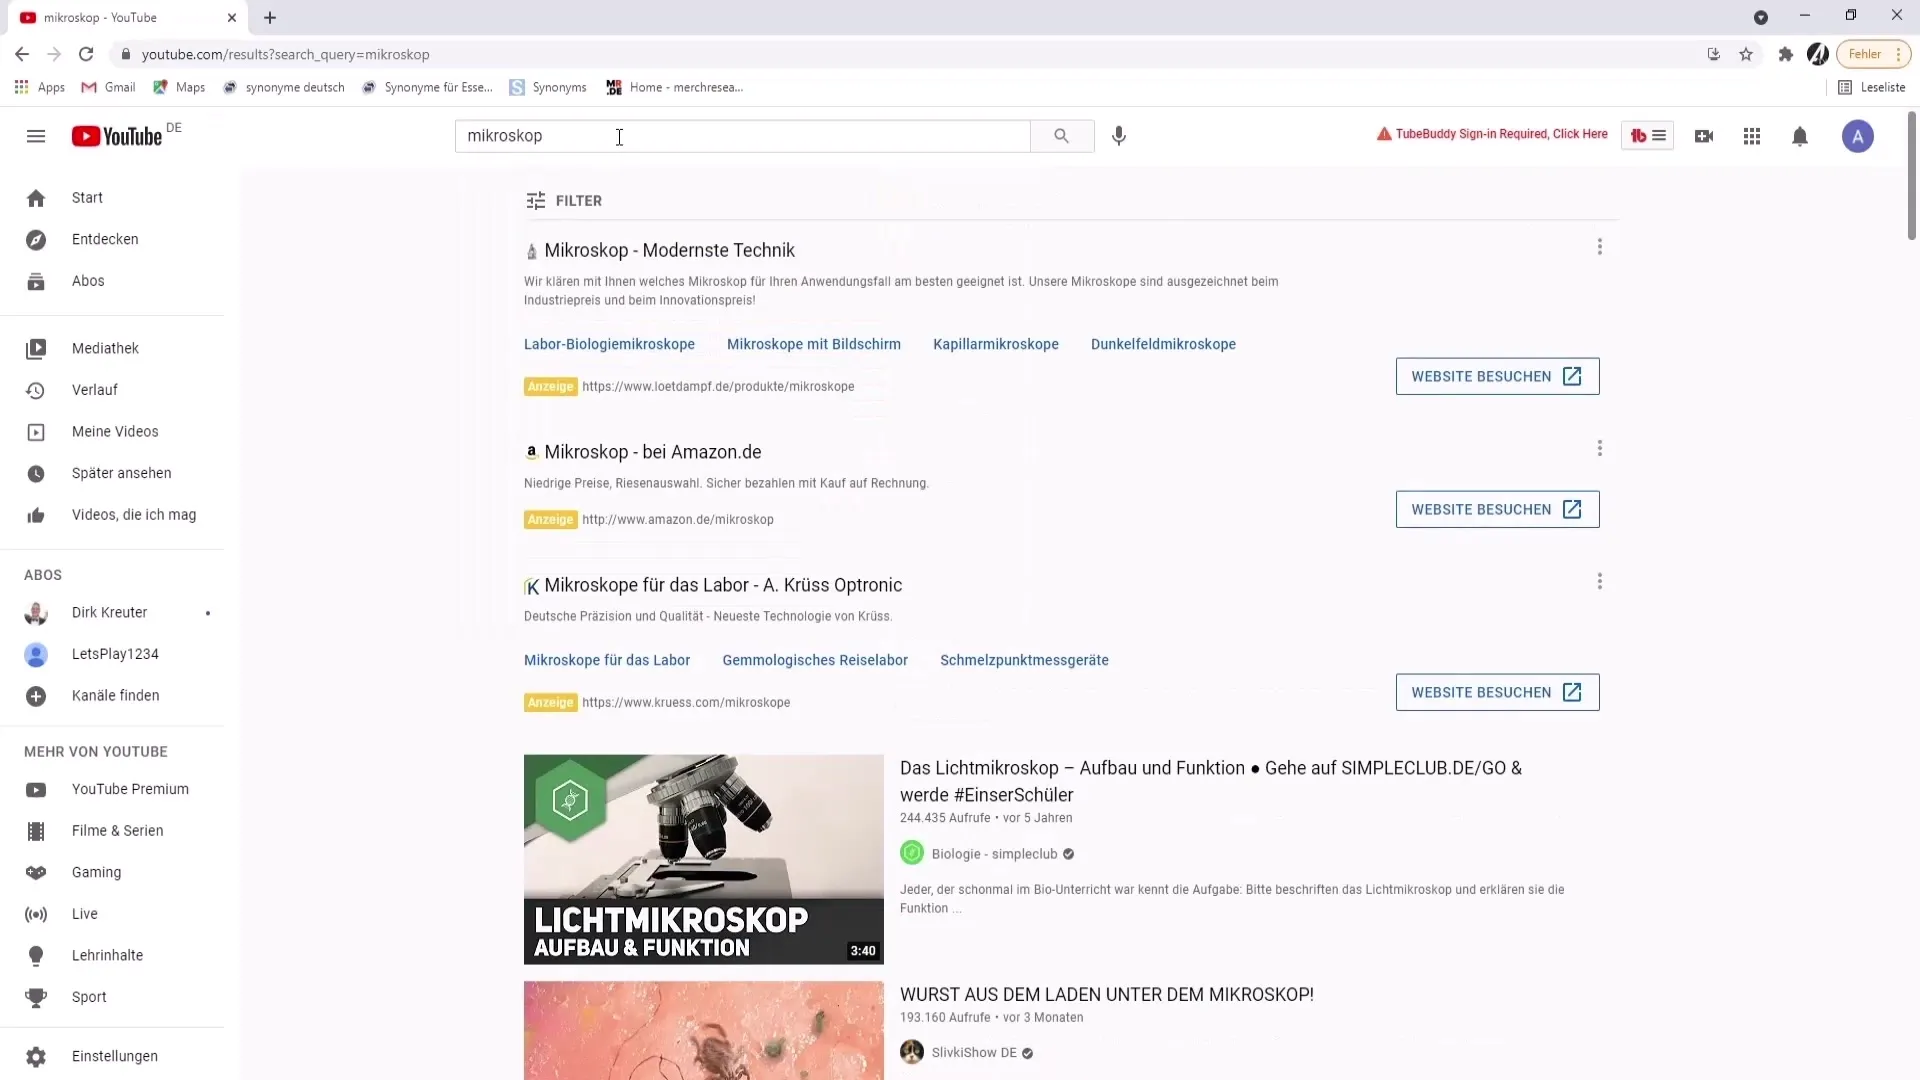Click browser back arrow

[22, 54]
